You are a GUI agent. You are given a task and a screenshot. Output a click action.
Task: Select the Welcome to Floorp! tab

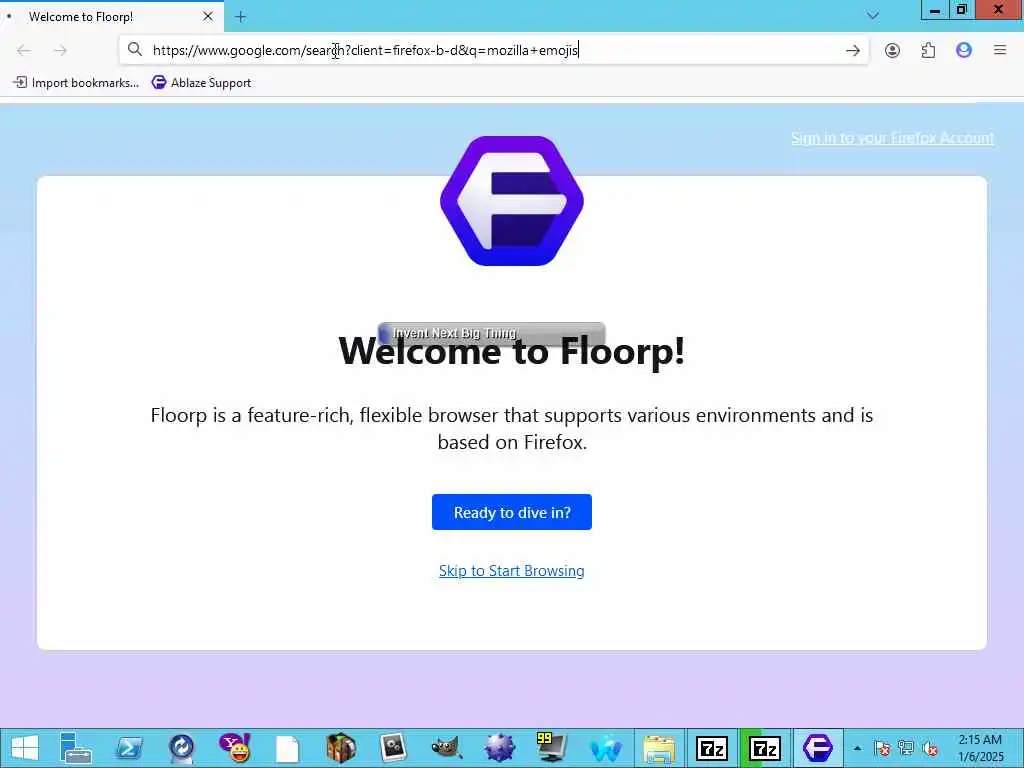(112, 16)
